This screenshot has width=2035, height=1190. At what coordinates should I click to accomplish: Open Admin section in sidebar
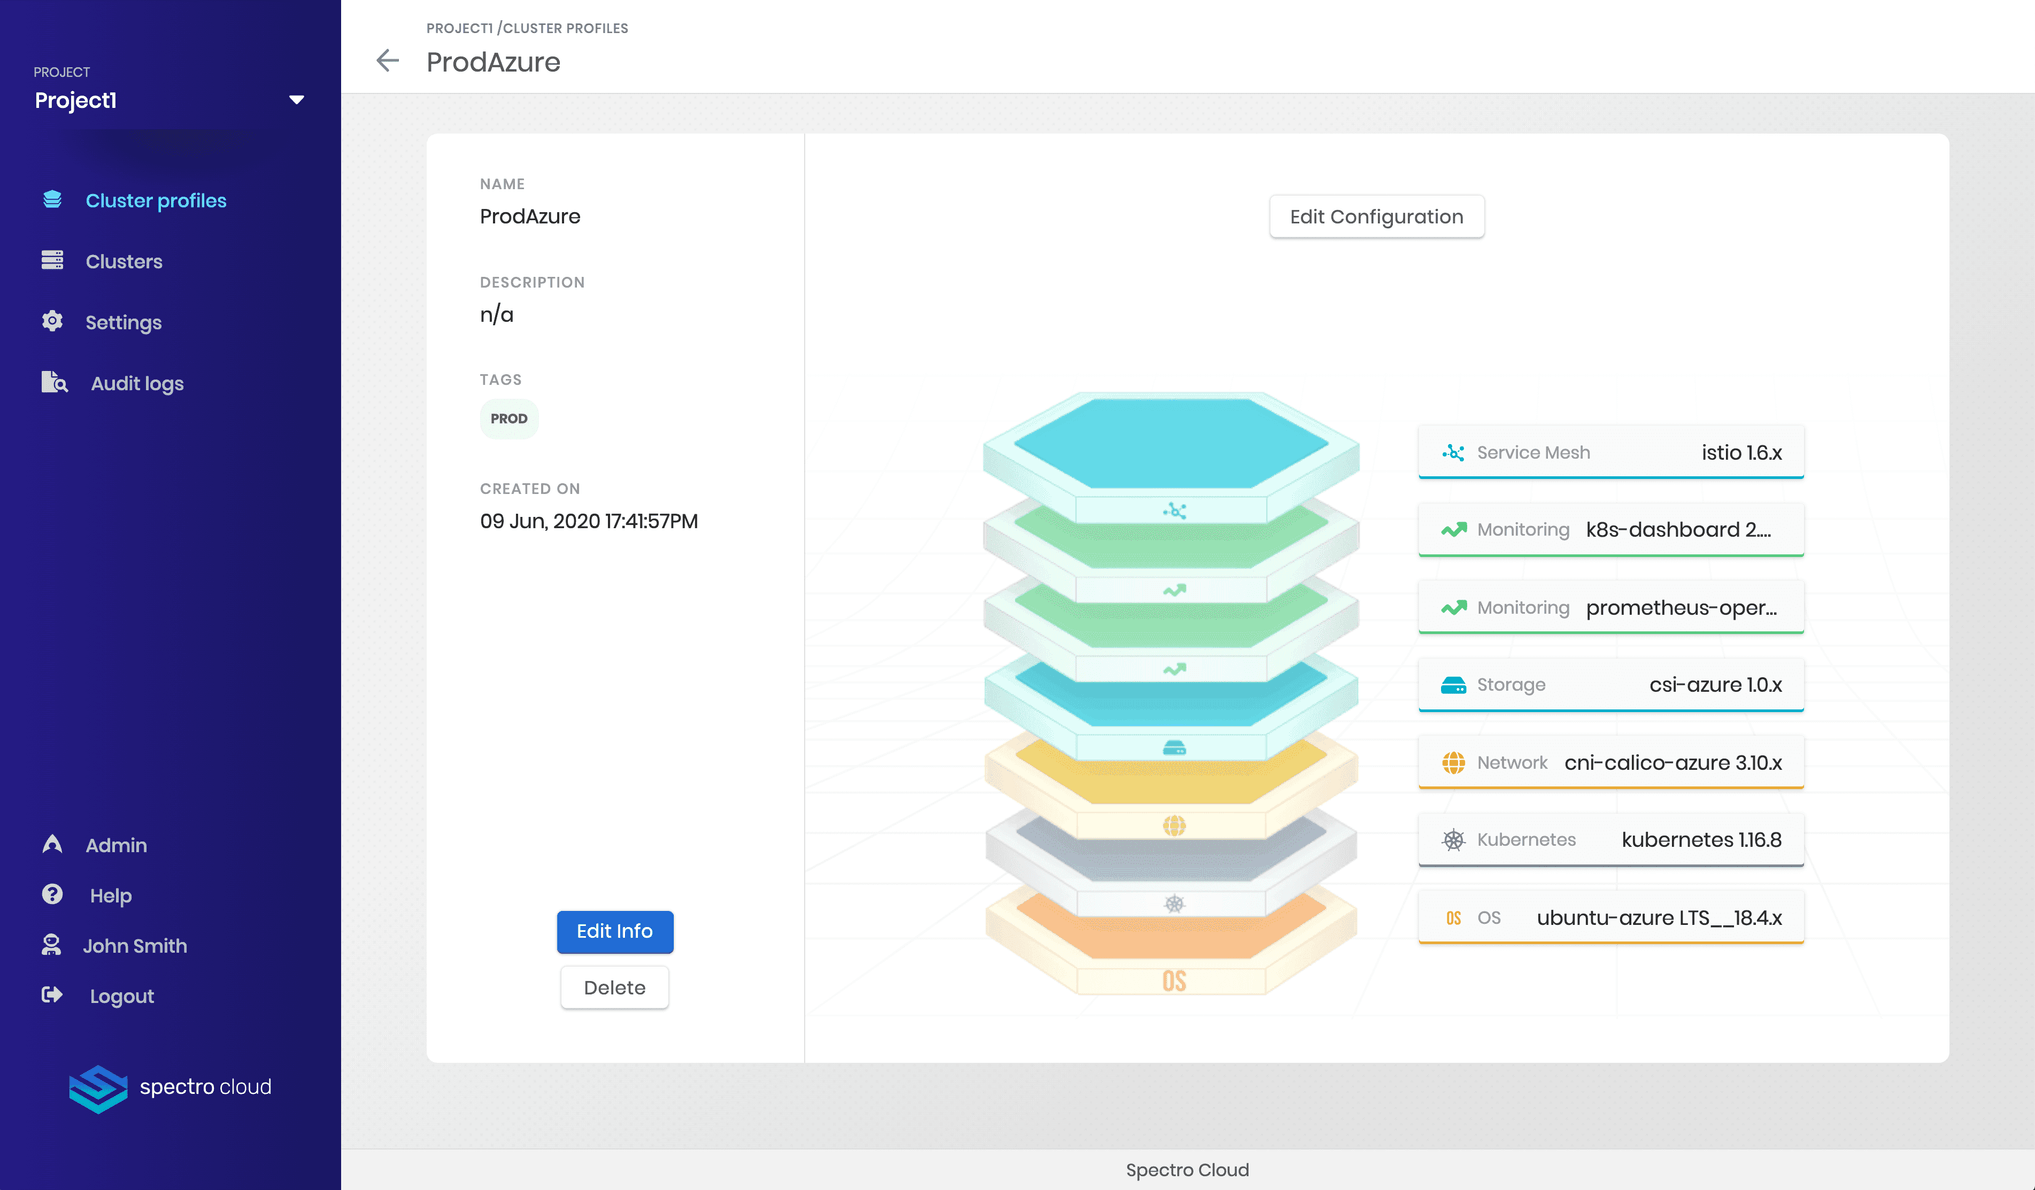coord(116,845)
